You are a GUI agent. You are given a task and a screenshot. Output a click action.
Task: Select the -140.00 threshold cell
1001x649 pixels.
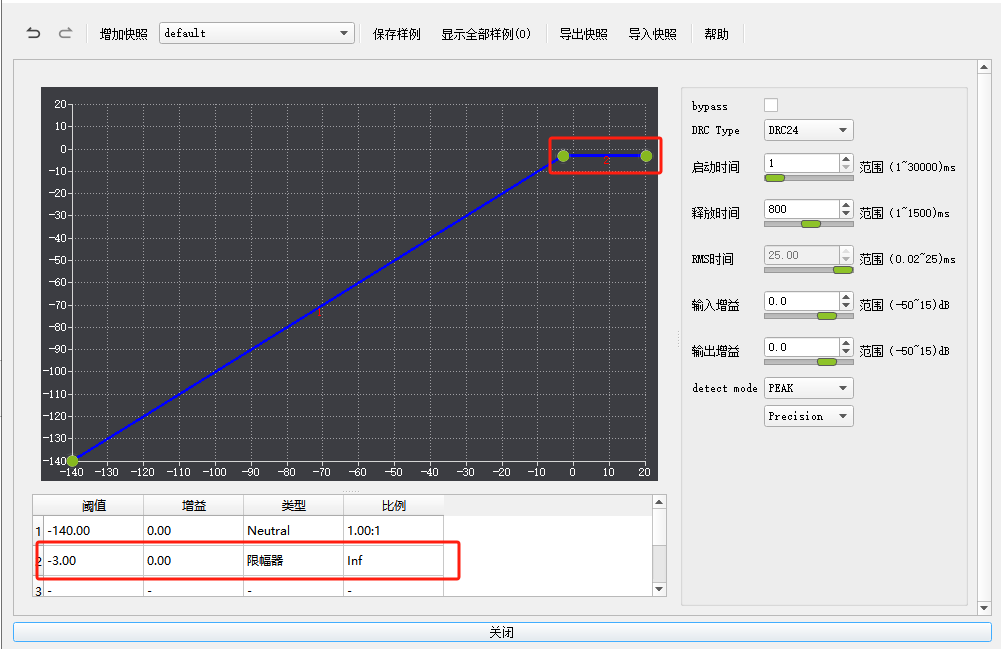click(x=94, y=530)
